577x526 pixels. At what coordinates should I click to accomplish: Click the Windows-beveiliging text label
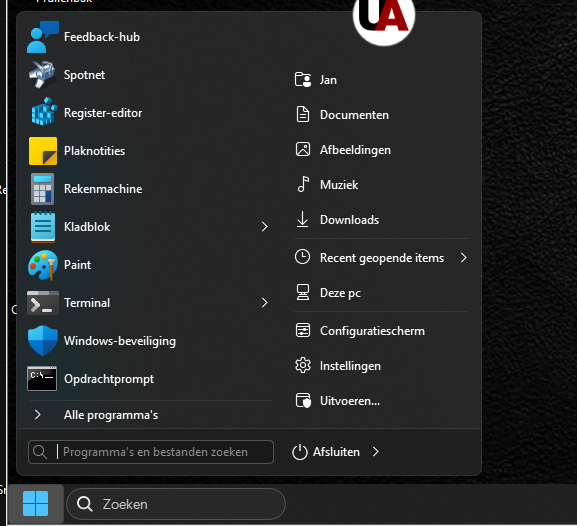click(120, 341)
